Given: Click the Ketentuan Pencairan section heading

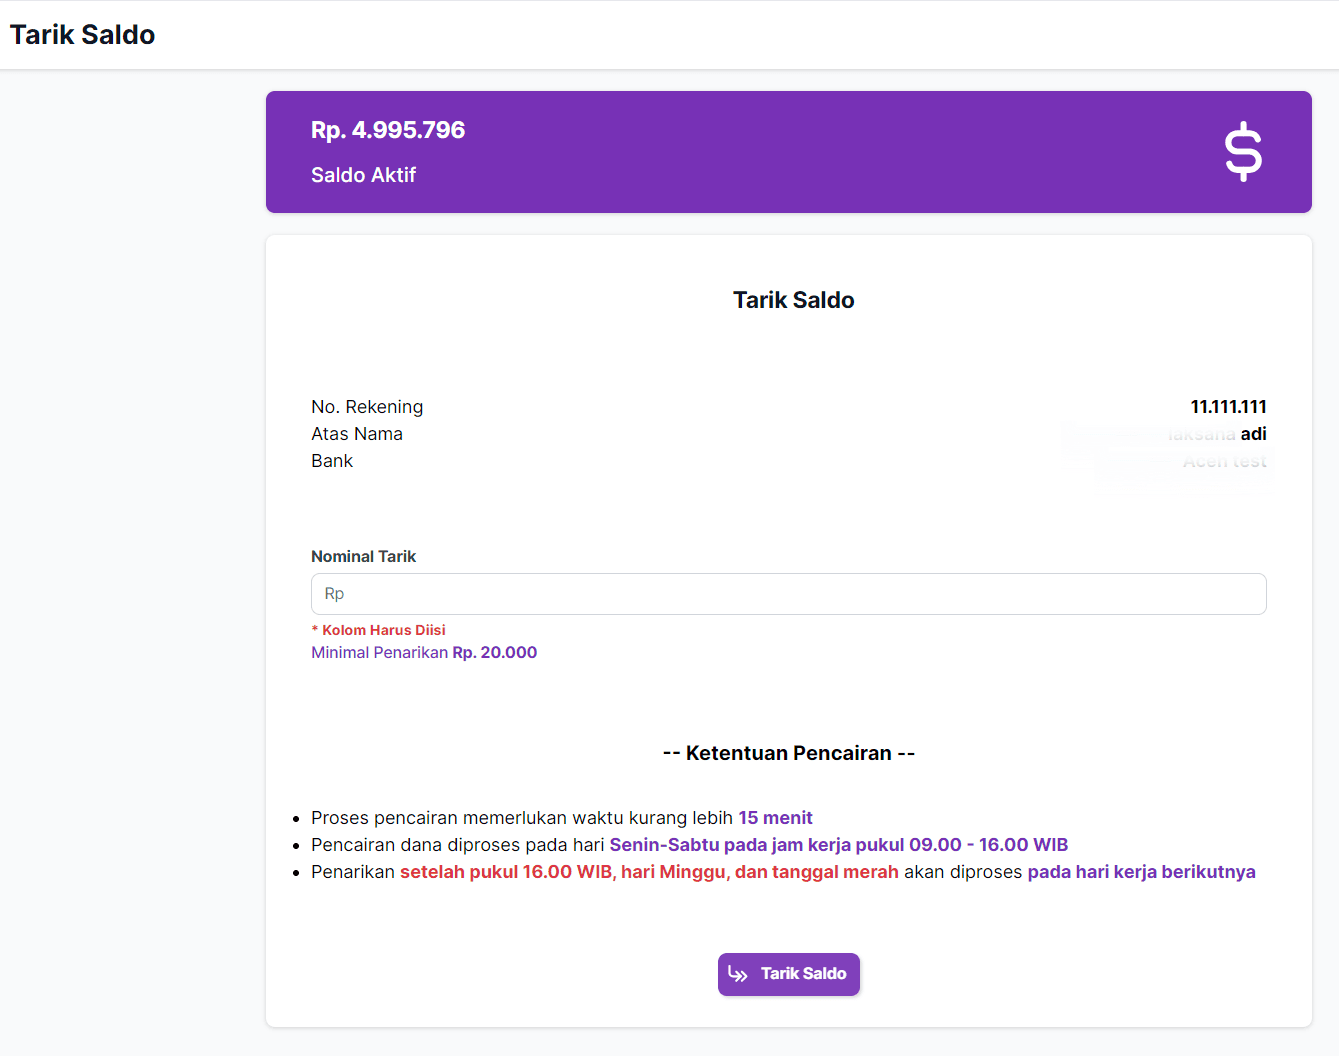Looking at the screenshot, I should point(788,753).
